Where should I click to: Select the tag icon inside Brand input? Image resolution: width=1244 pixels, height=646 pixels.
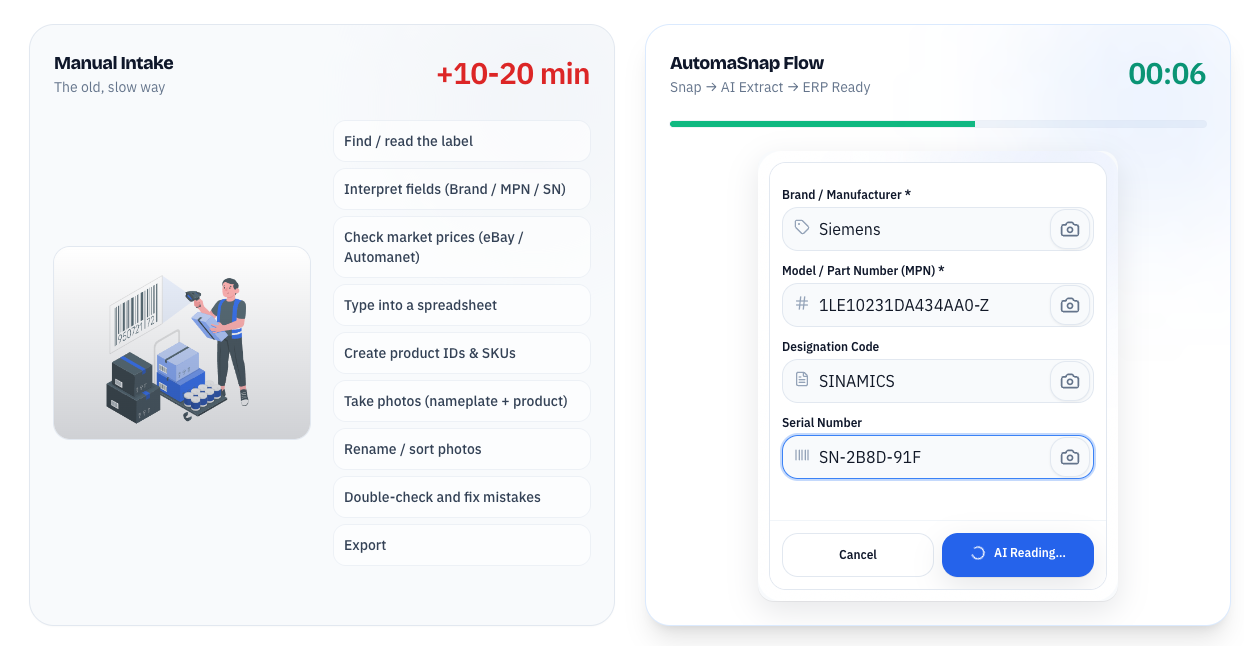(800, 228)
